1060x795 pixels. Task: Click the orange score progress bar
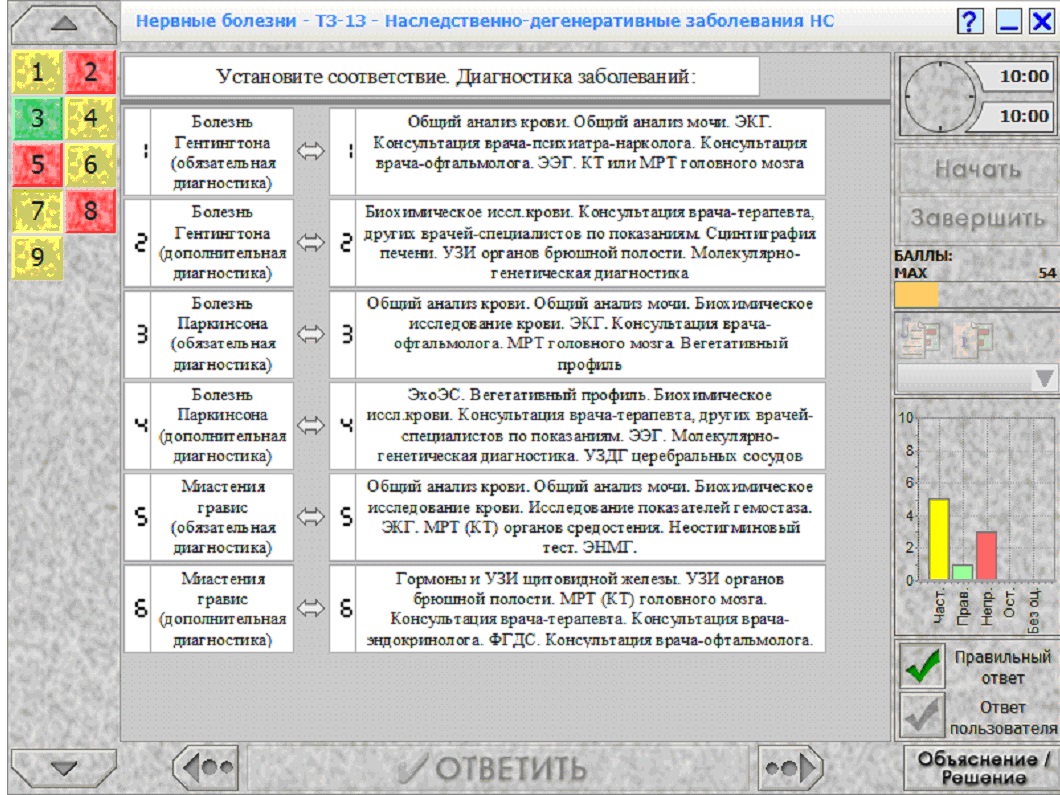point(916,295)
